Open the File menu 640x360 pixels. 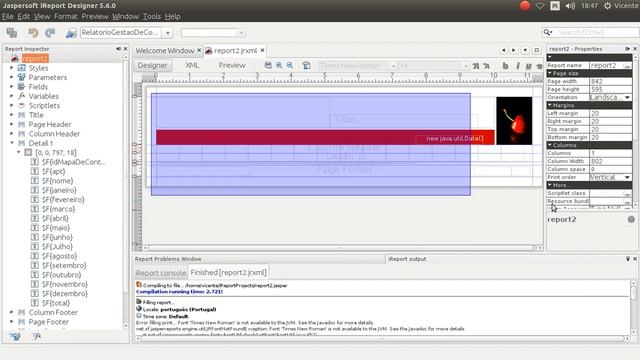tap(7, 16)
